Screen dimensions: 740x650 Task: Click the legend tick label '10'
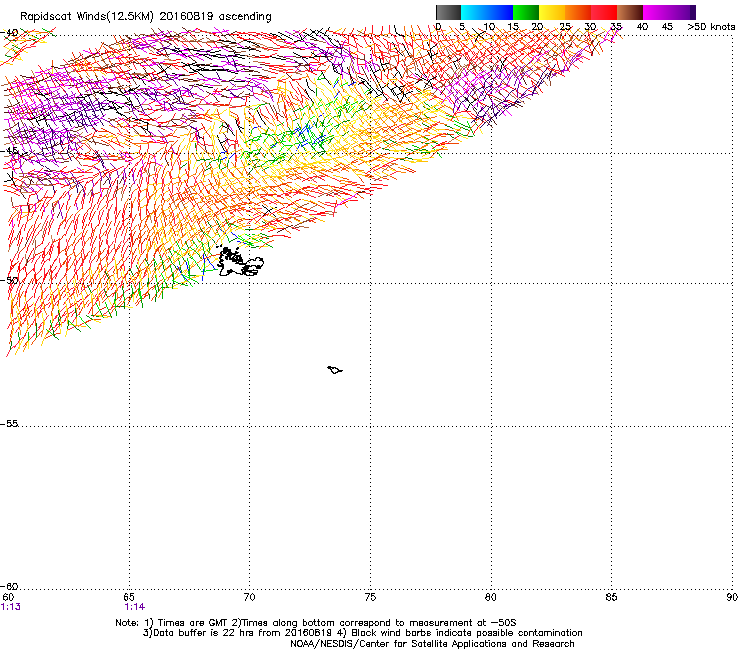pos(489,27)
